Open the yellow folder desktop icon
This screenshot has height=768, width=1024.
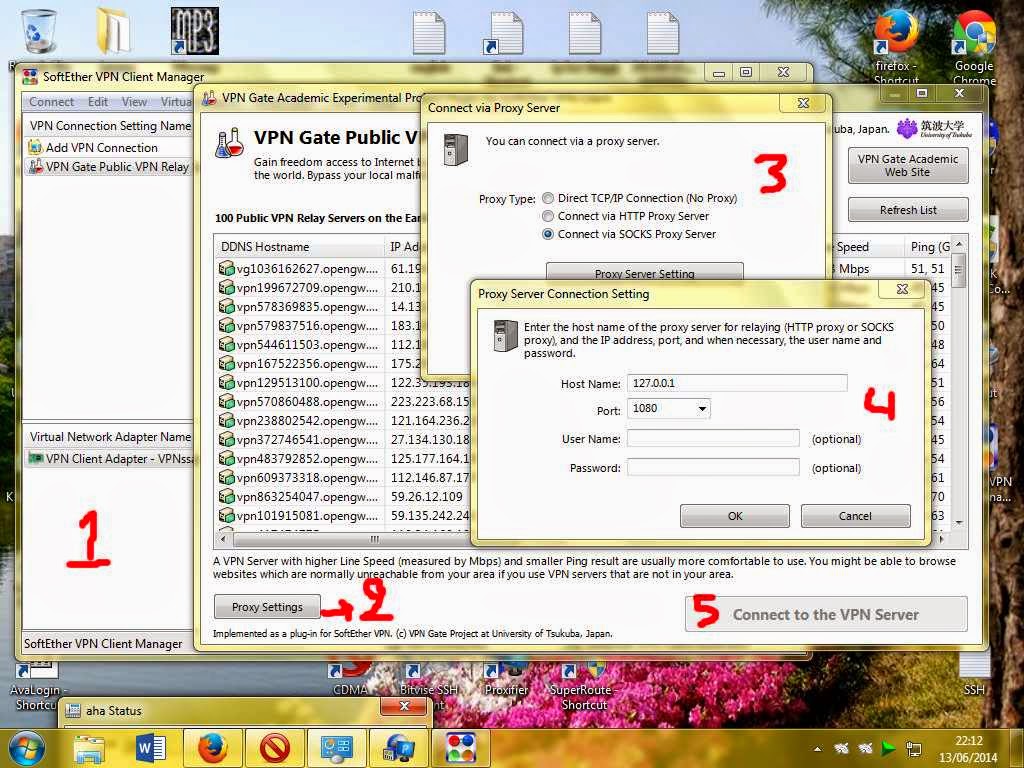116,31
